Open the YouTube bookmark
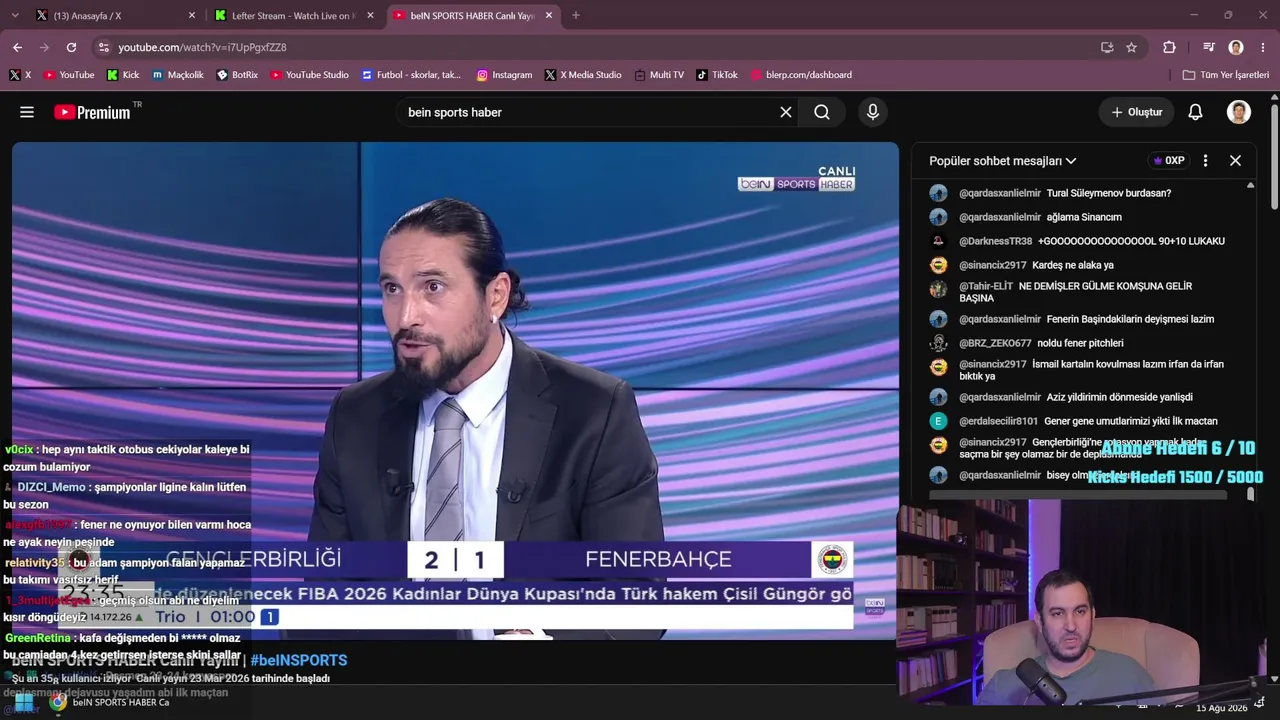 [68, 75]
